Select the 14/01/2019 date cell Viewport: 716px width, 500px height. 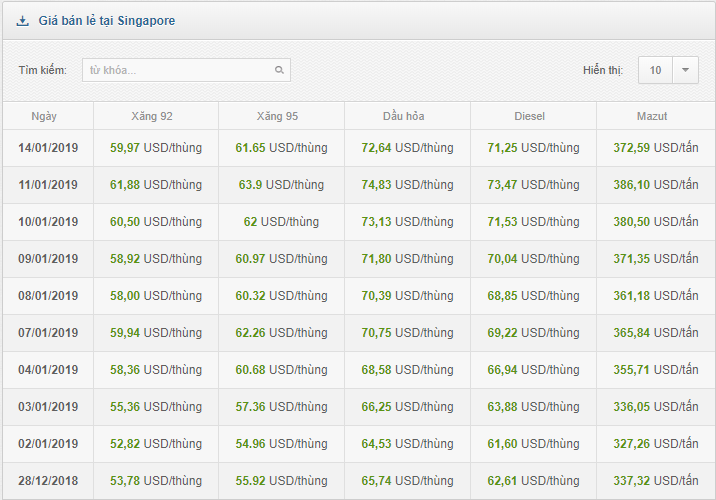click(x=48, y=148)
